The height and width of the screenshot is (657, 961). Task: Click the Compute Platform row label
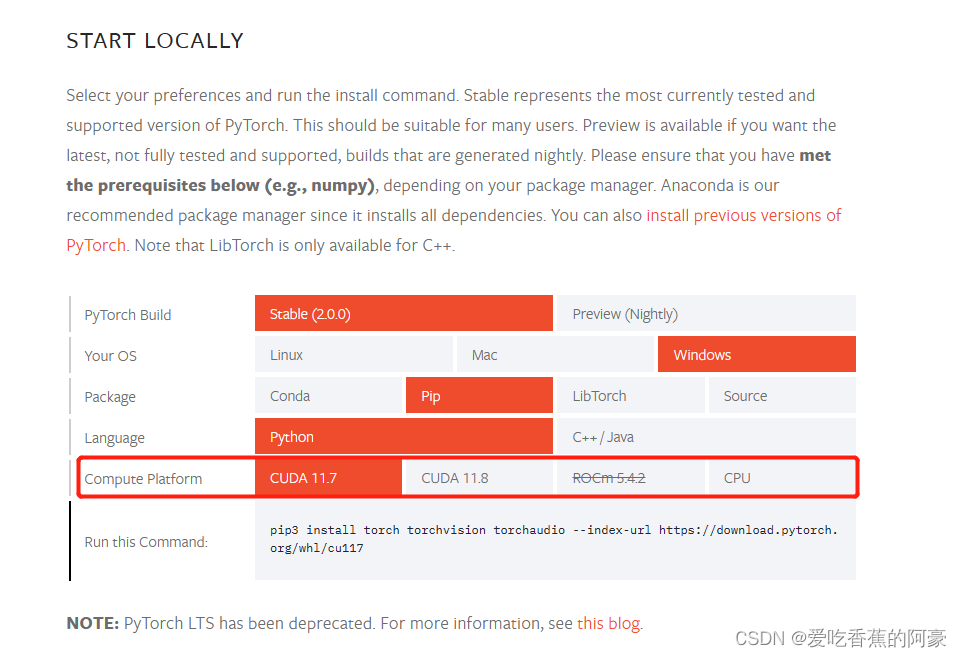pos(143,479)
